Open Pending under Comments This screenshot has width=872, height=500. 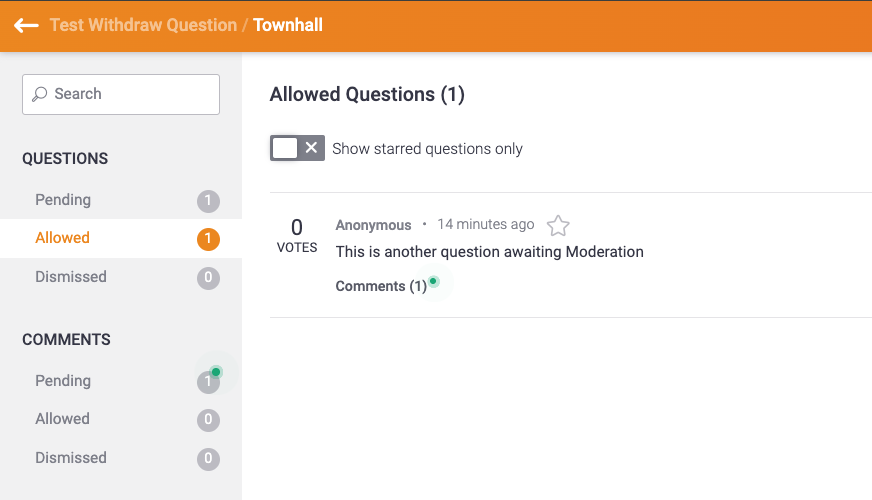coord(121,381)
